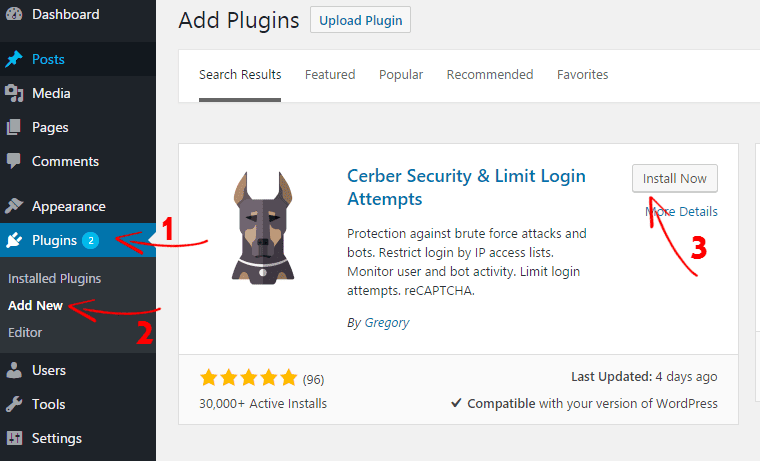
Task: Show the Favorites tab
Action: (582, 75)
